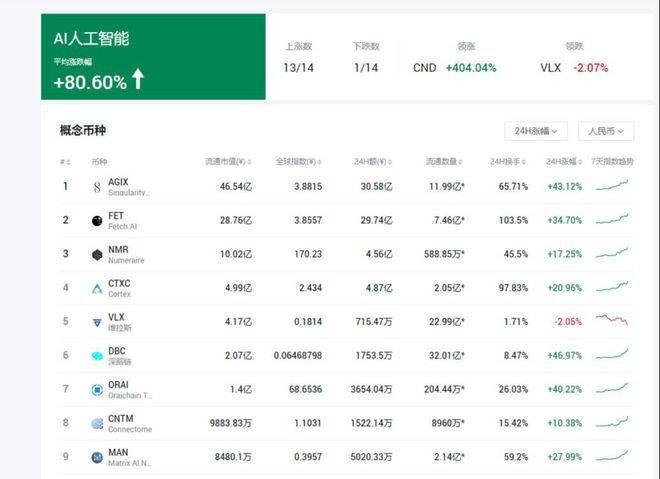Click the FET Fetch.AI coin icon

coord(97,220)
